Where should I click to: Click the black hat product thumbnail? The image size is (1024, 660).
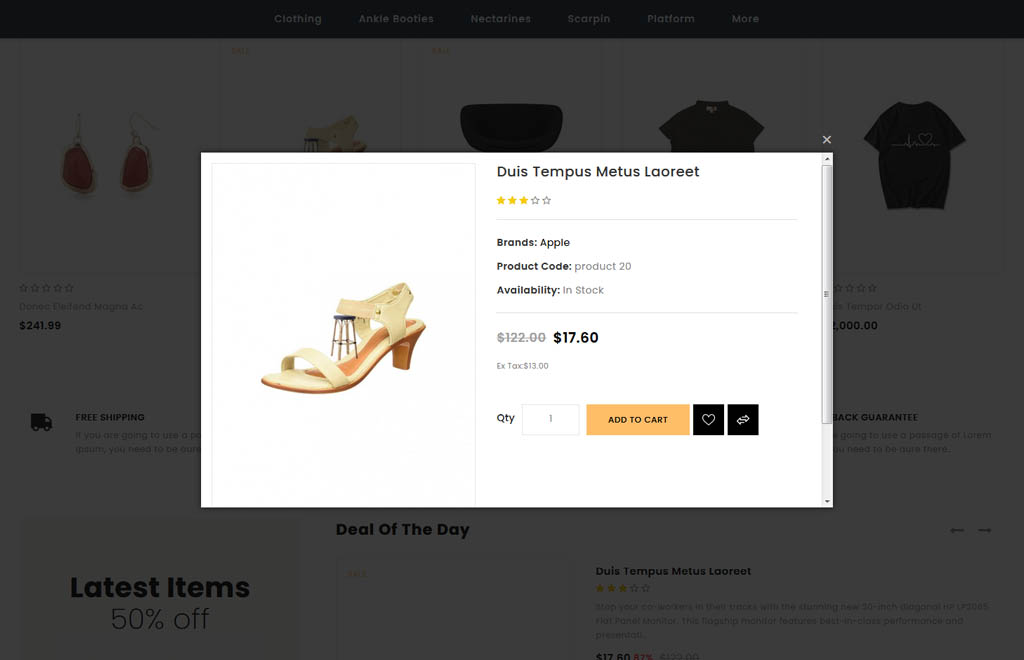click(x=511, y=127)
